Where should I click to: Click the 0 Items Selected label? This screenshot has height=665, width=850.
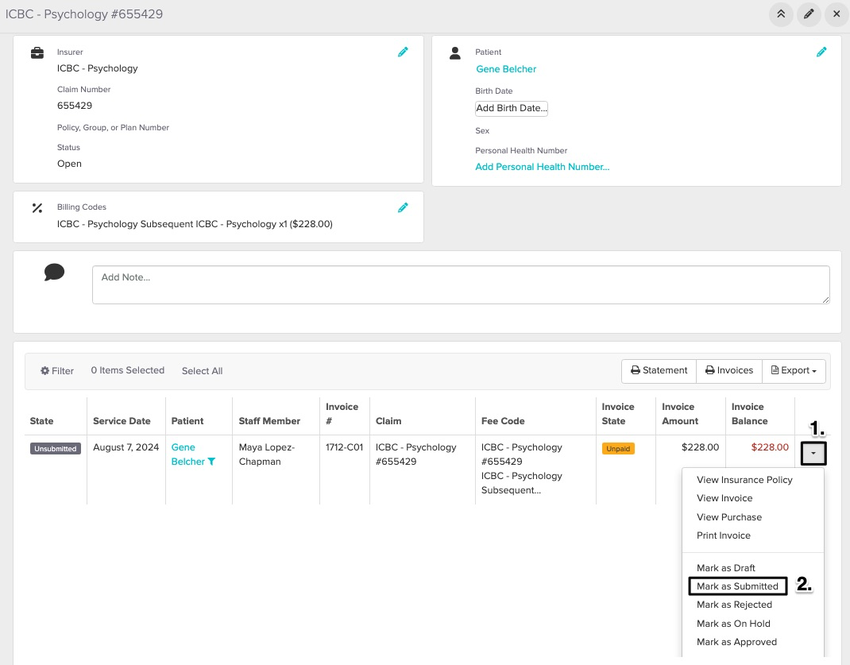click(127, 371)
